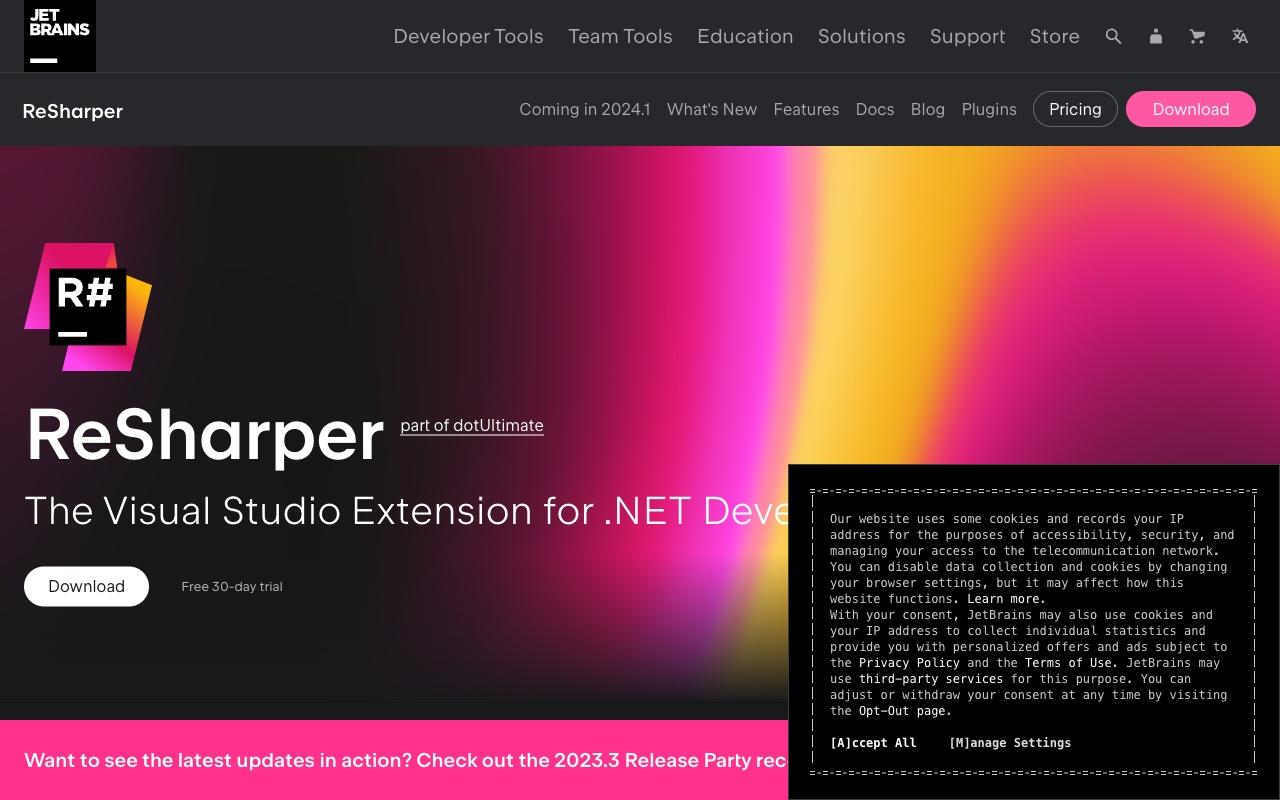Open the Plugins page
This screenshot has width=1280, height=800.
989,109
